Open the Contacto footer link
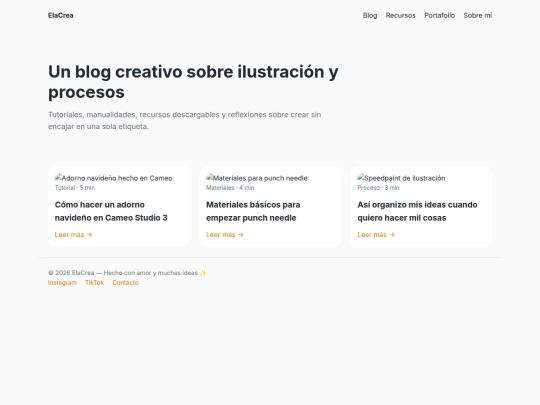The height and width of the screenshot is (405, 540). tap(125, 282)
